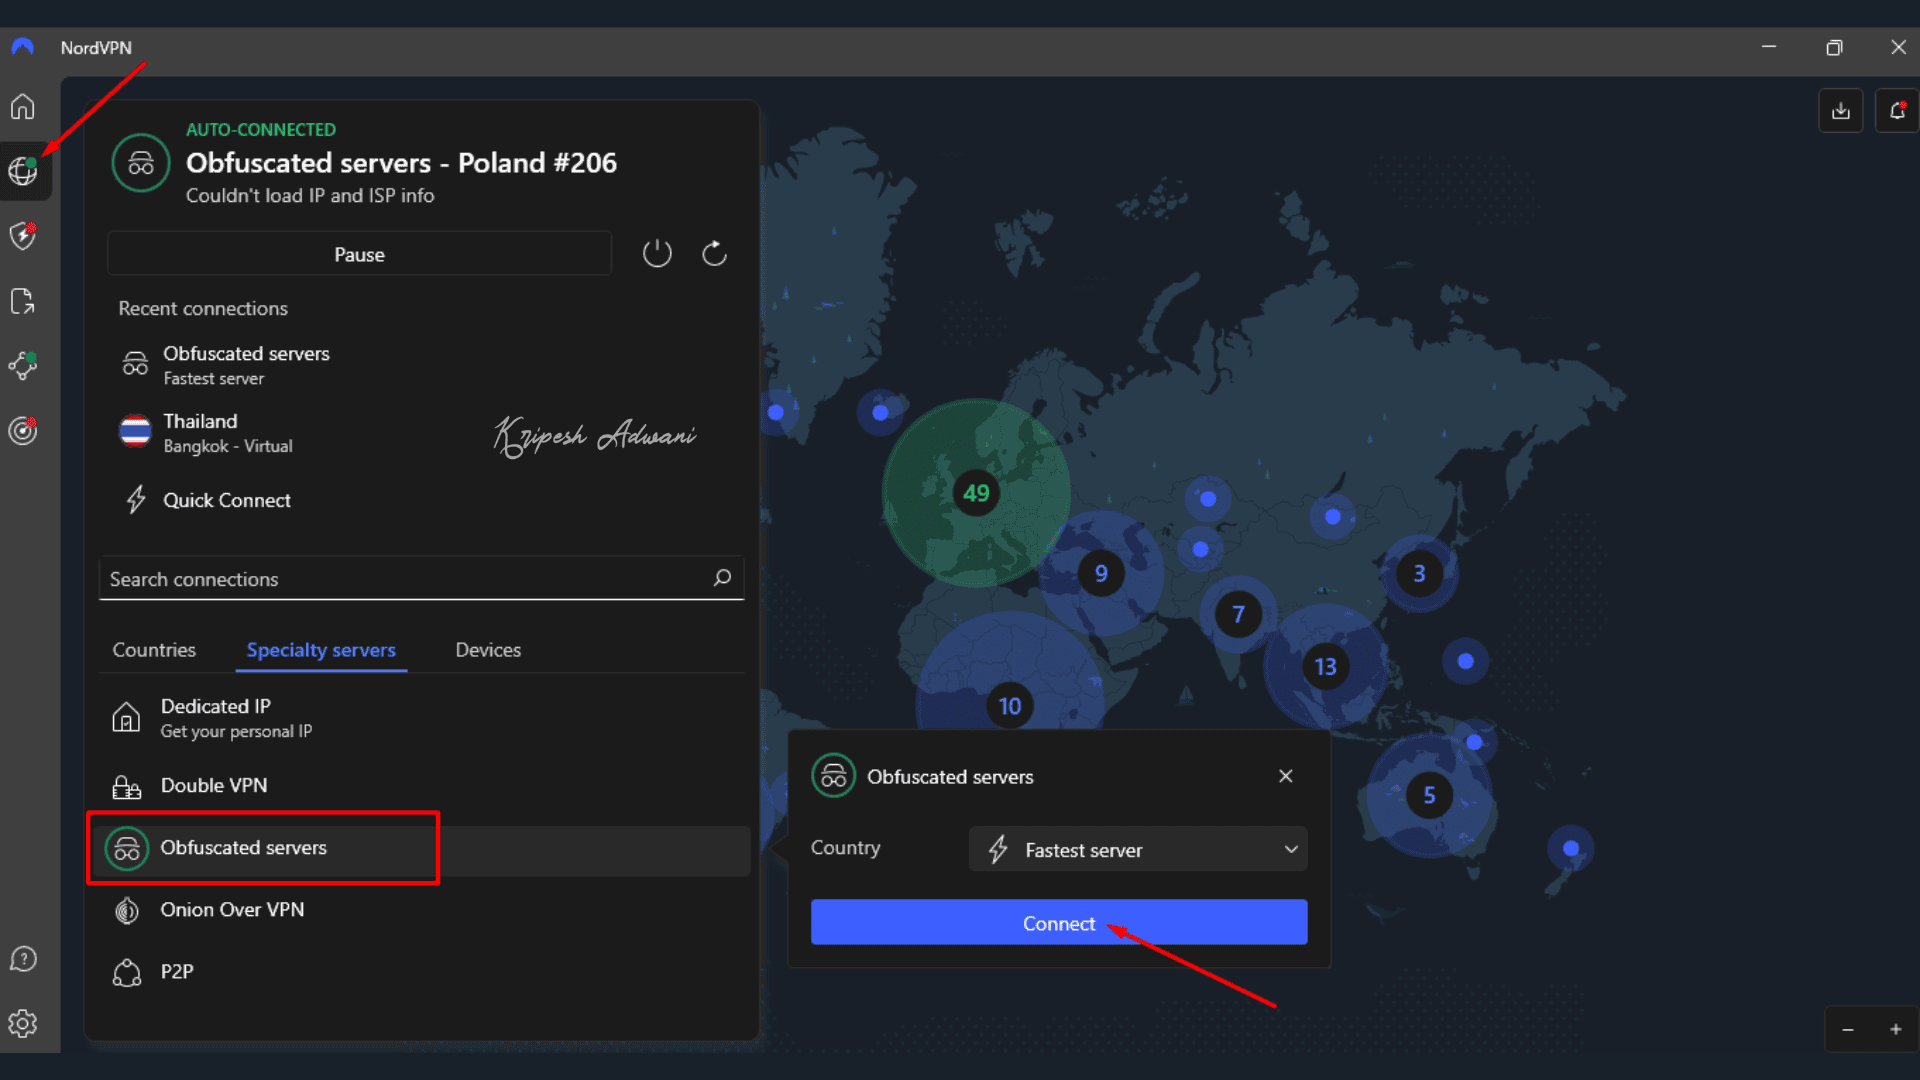The width and height of the screenshot is (1920, 1080).
Task: Reconnect using the refresh icon
Action: pyautogui.click(x=714, y=254)
